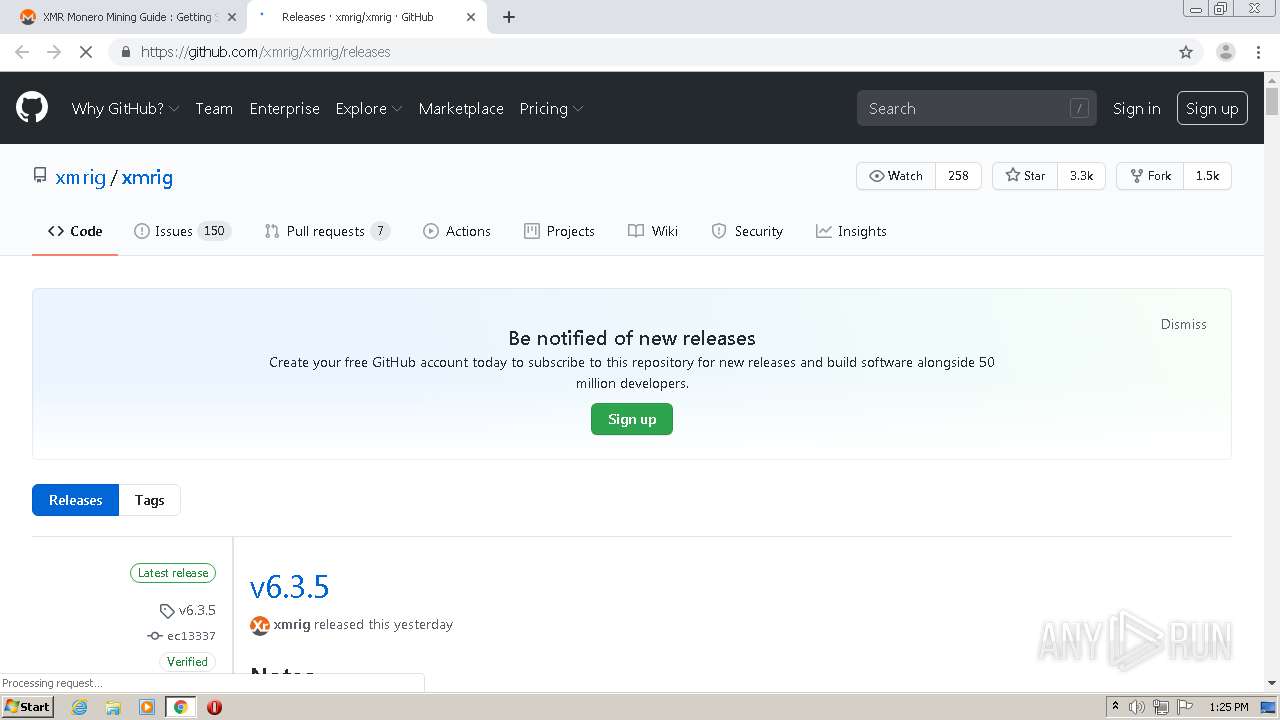Open the red security app in taskbar
This screenshot has height=720, width=1280.
tap(214, 707)
